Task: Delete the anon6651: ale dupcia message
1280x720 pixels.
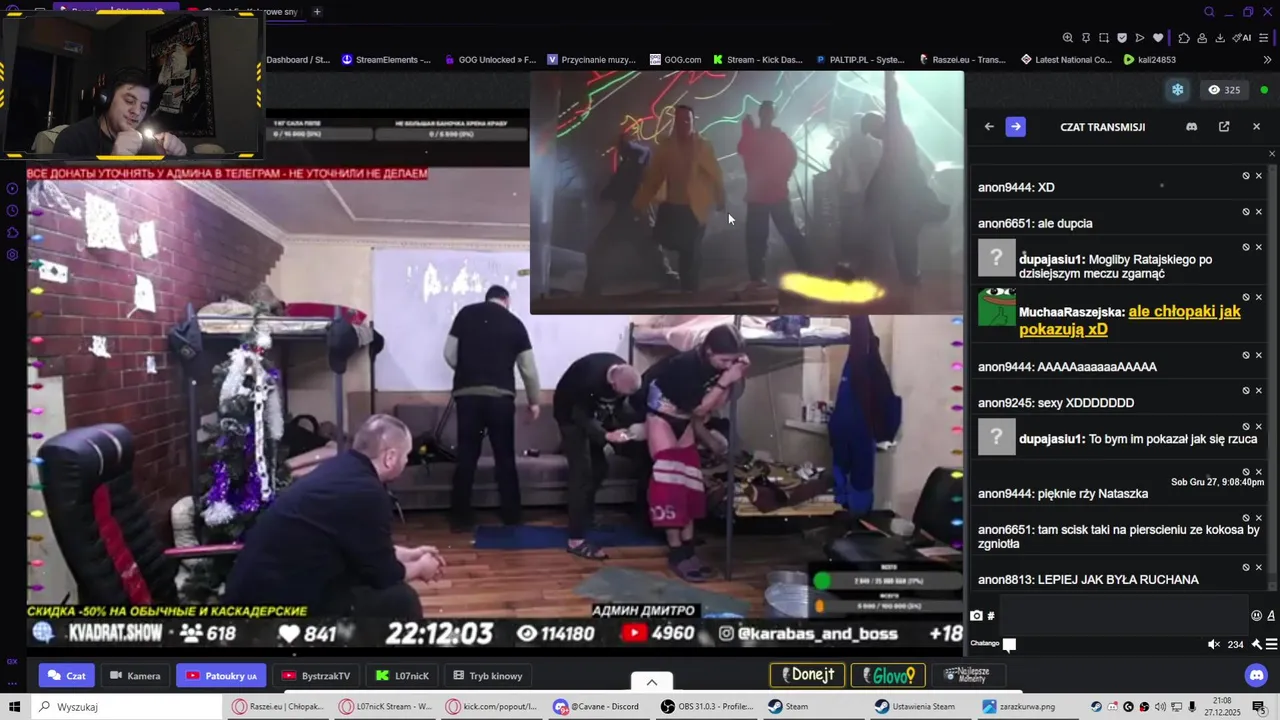Action: coord(1258,211)
